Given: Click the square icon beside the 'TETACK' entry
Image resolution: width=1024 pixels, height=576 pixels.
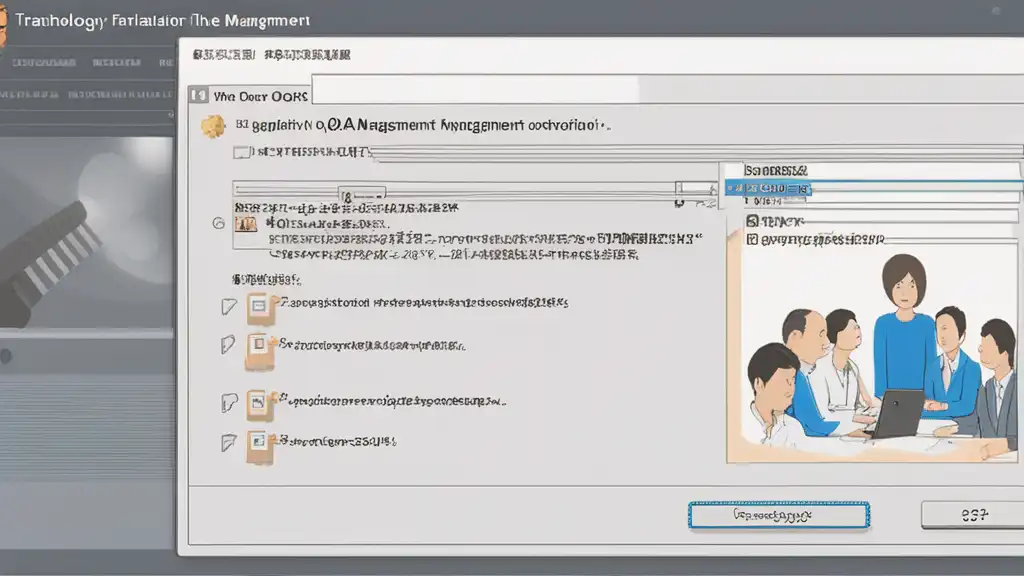Looking at the screenshot, I should [752, 221].
